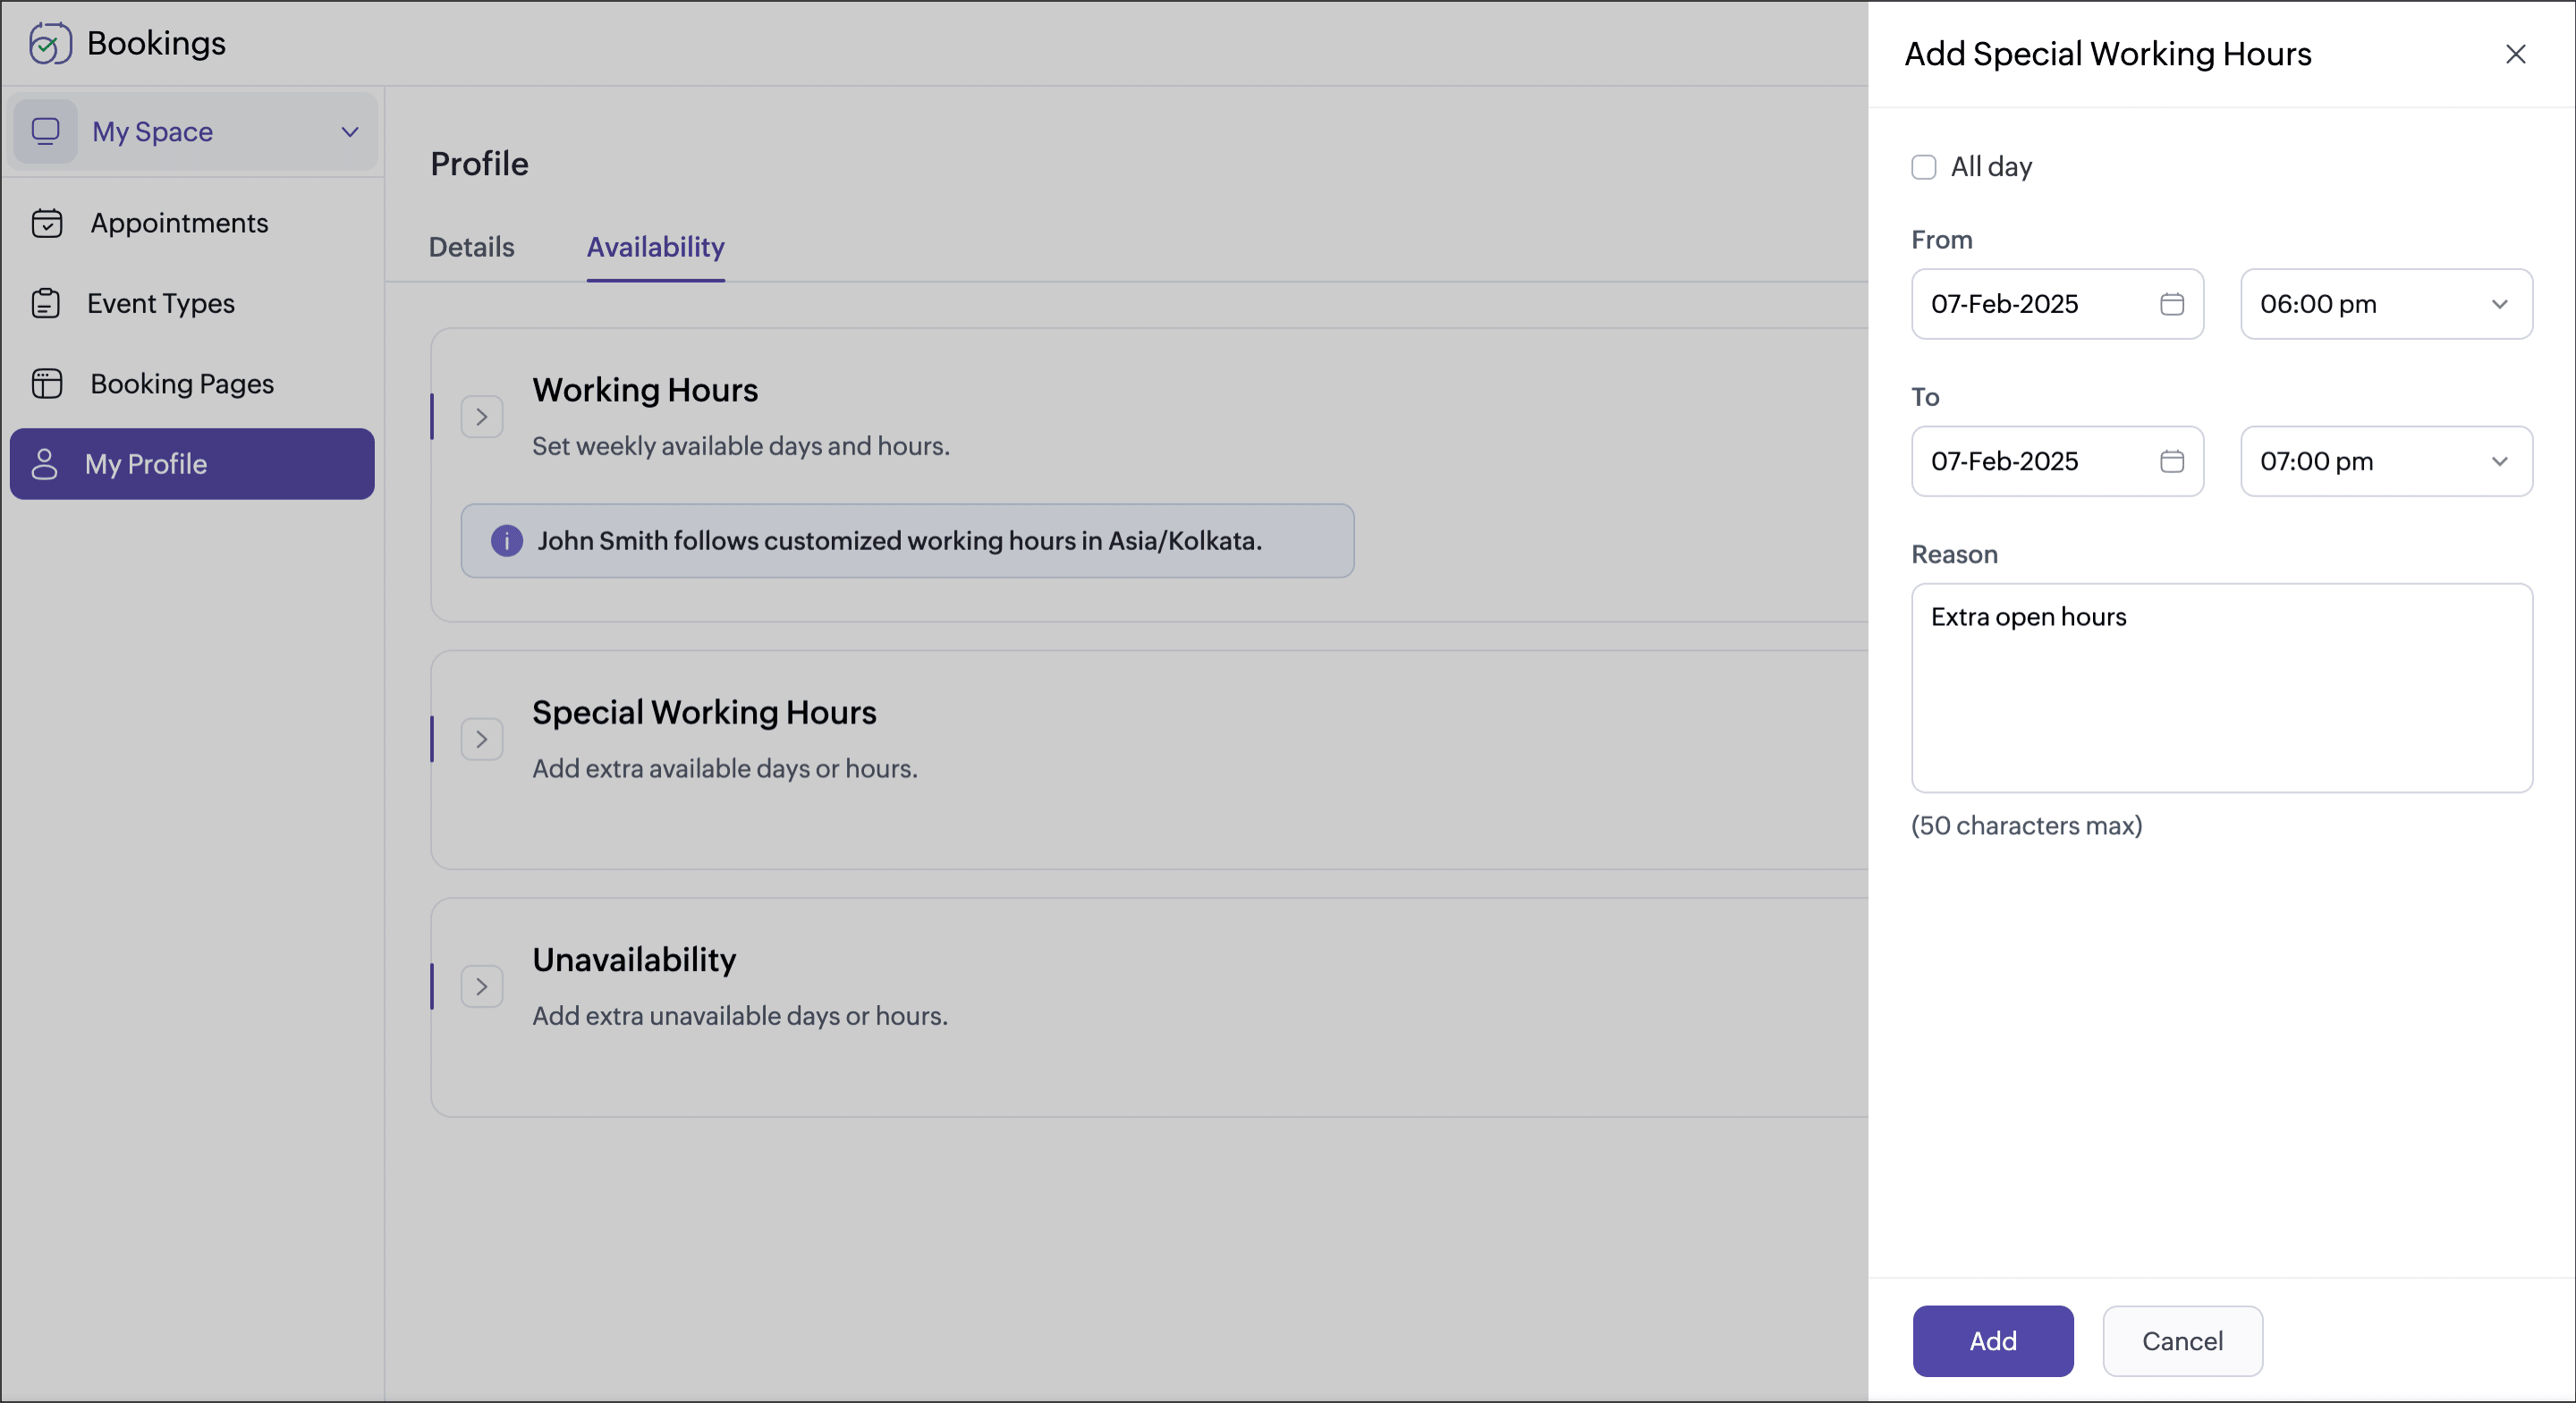This screenshot has height=1403, width=2576.
Task: Expand the My Space workspace selector
Action: (x=193, y=131)
